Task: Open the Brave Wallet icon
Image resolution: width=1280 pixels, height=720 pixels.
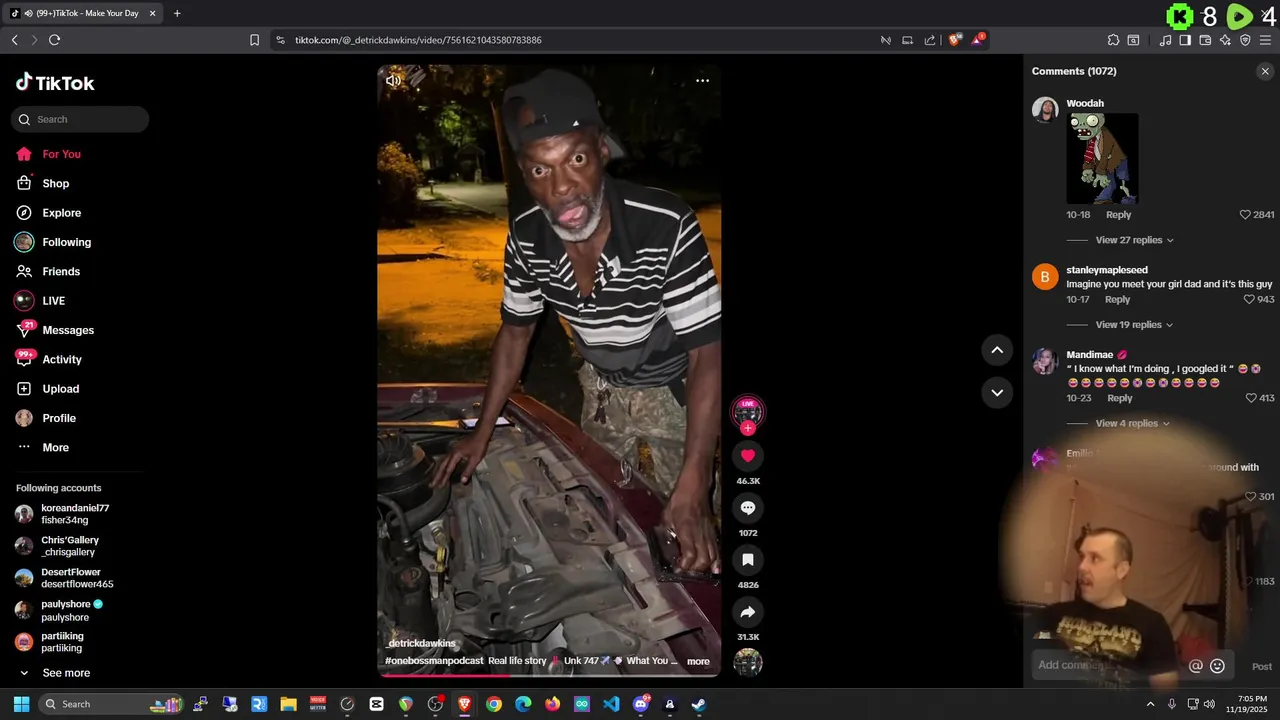Action: tap(1205, 40)
